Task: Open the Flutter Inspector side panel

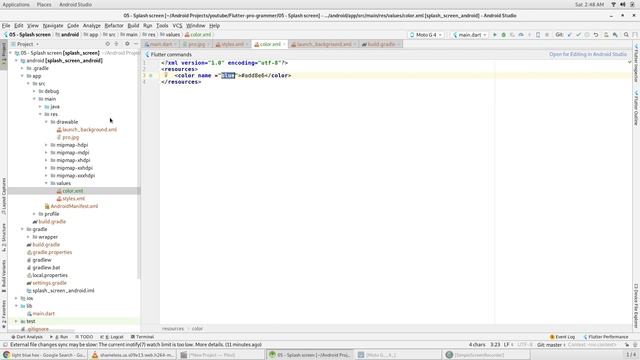Action: tap(636, 63)
